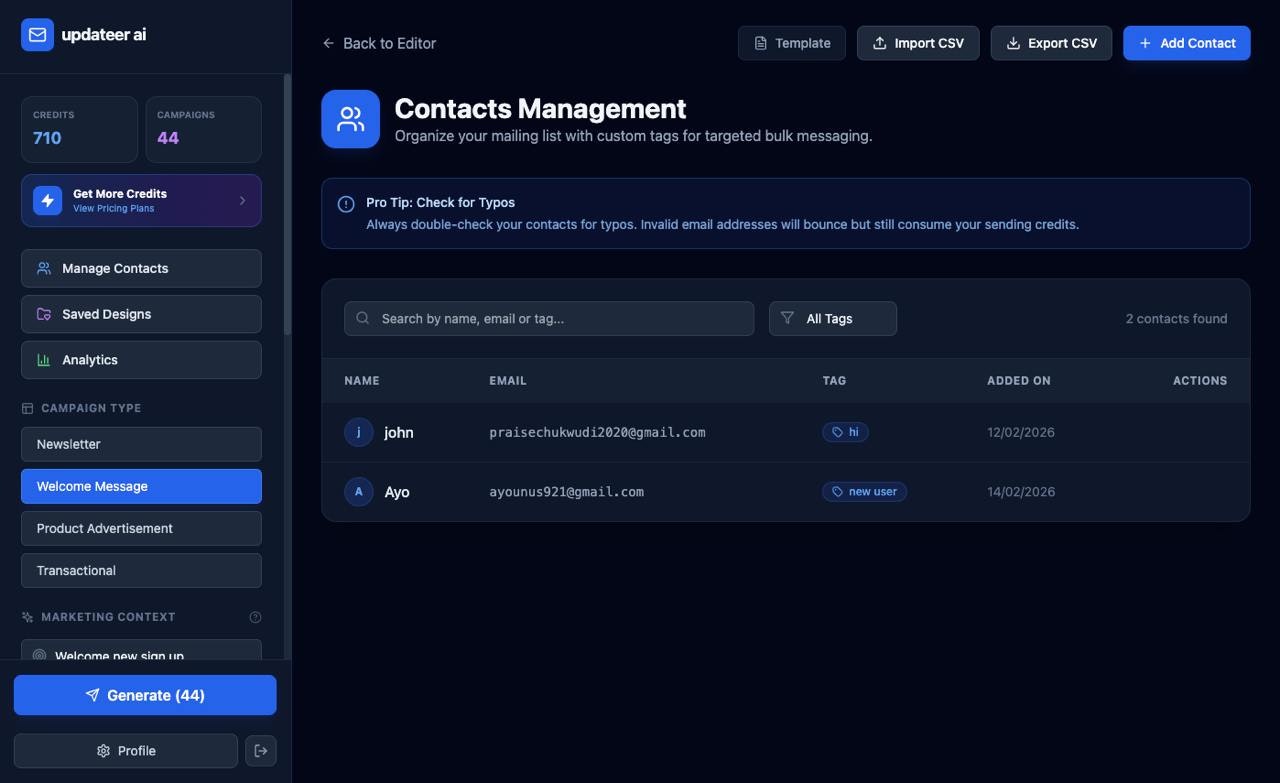
Task: Select the Newsletter campaign type
Action: 141,444
